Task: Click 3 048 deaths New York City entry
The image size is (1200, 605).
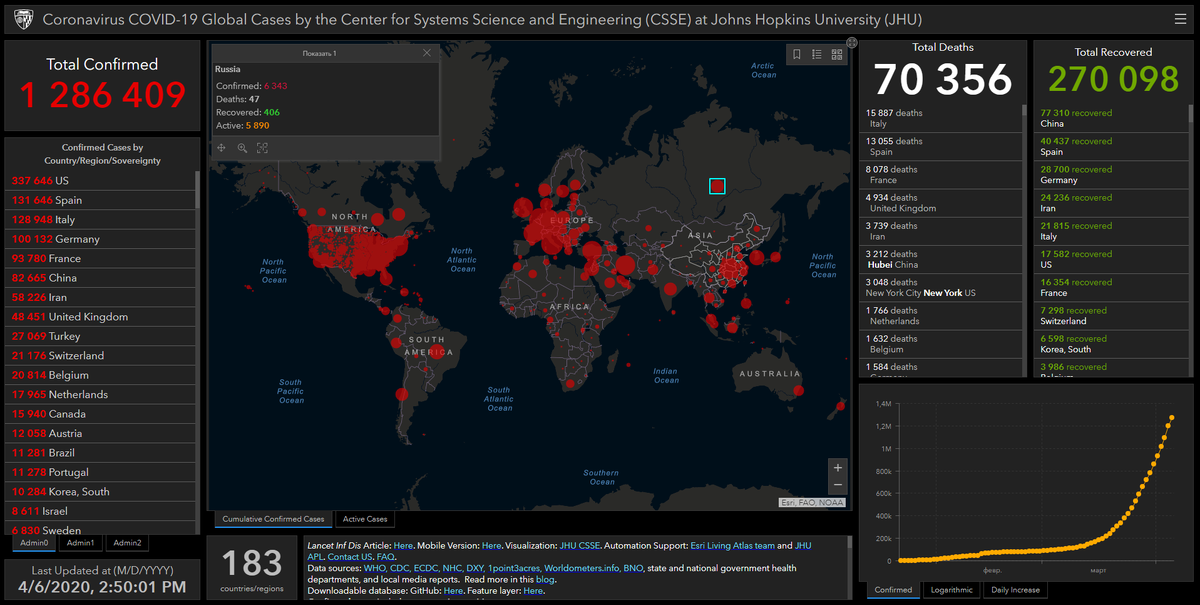Action: (x=940, y=287)
